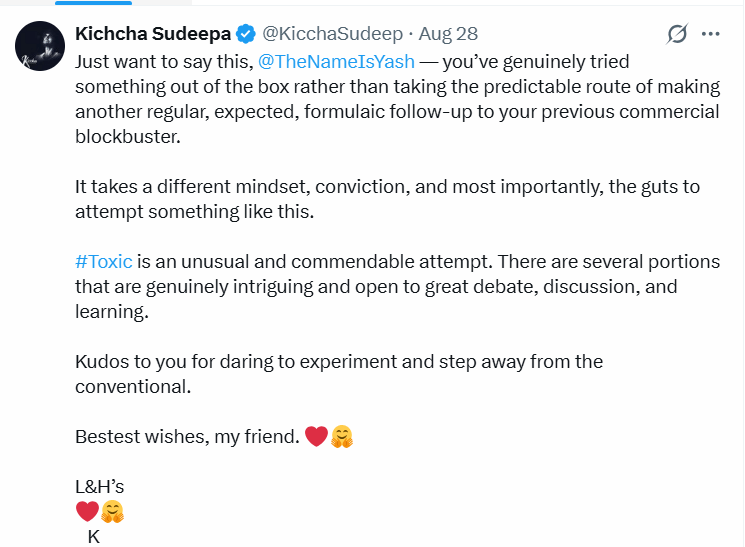Image resolution: width=745 pixels, height=547 pixels.
Task: Click the "It takes a different mindset" paragraph
Action: tap(387, 199)
